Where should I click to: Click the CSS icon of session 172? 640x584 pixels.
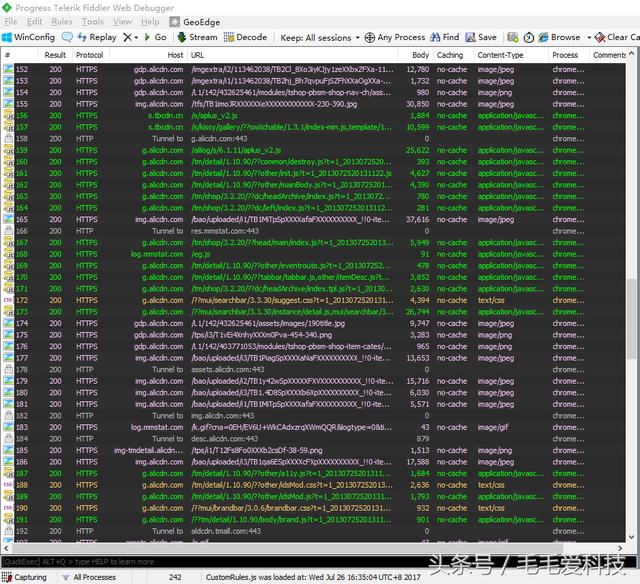(x=8, y=300)
